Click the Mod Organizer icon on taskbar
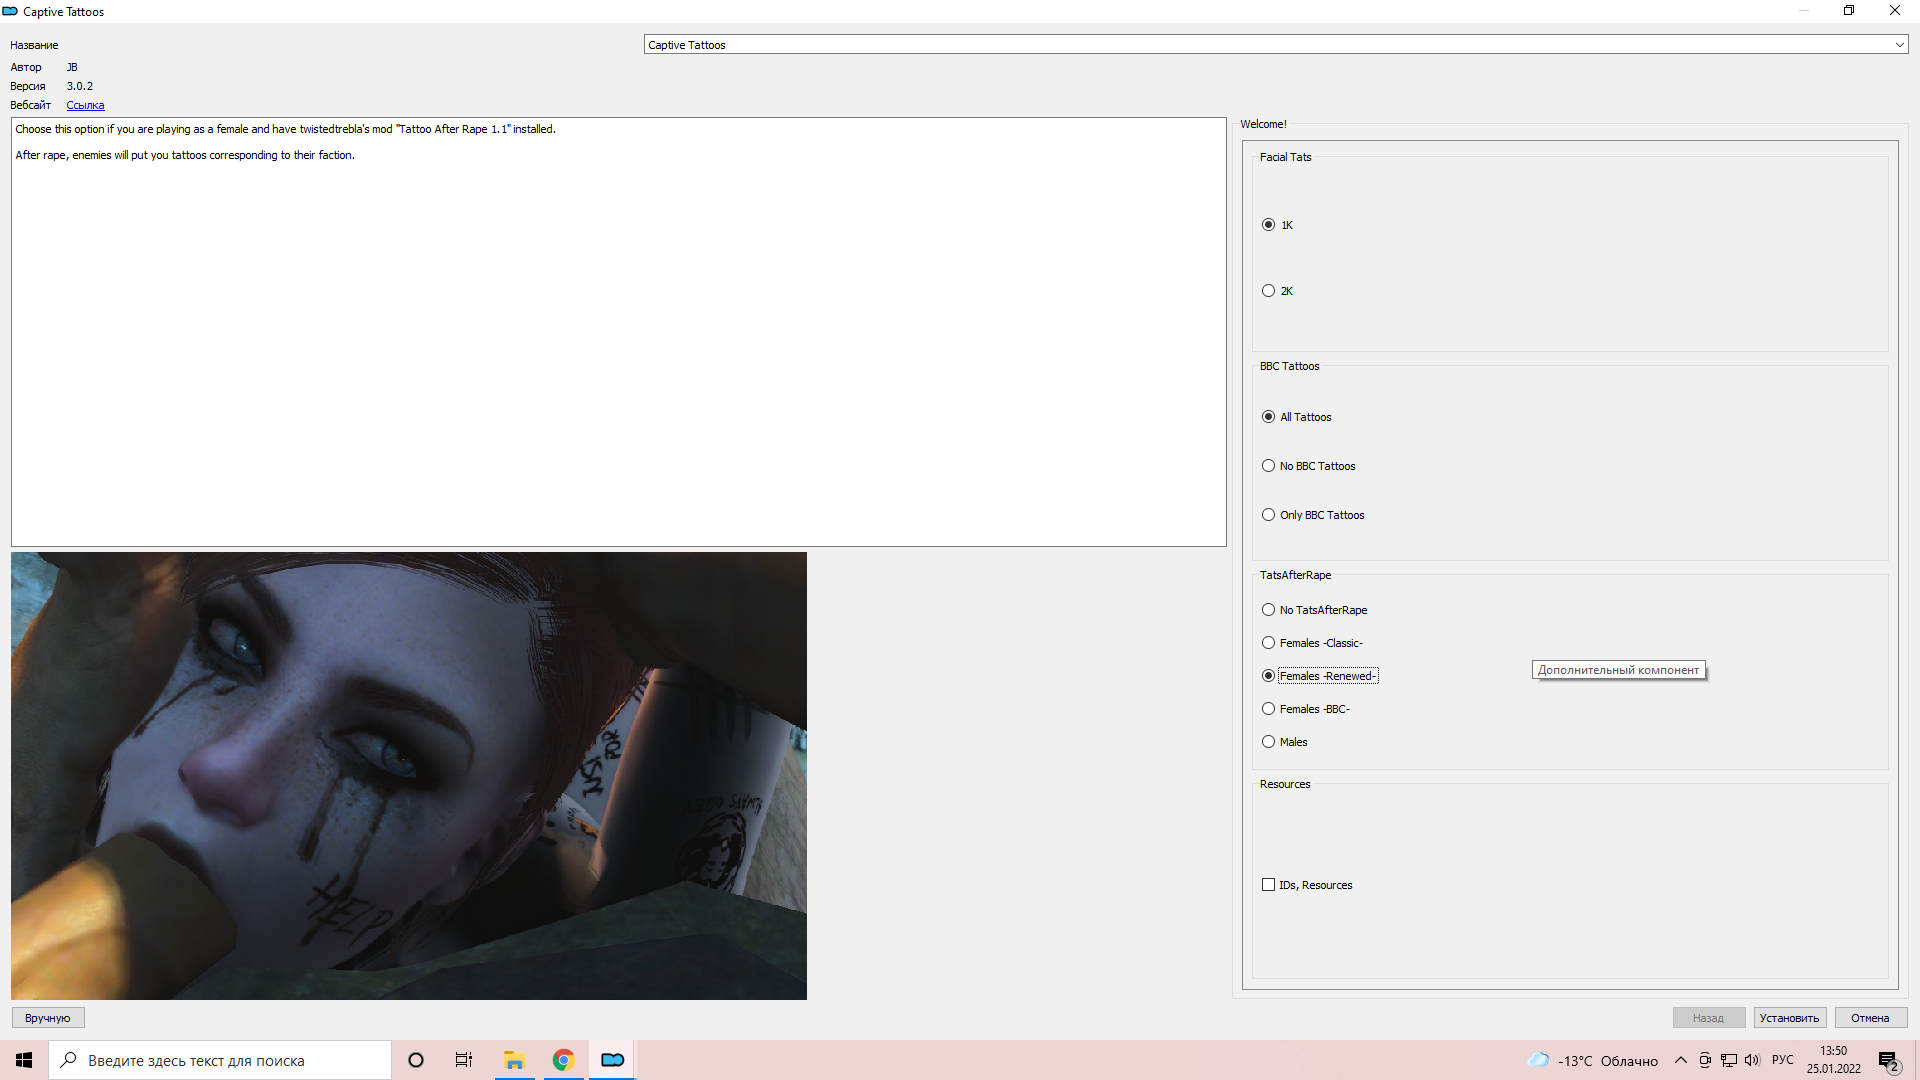The image size is (1920, 1080). coord(613,1060)
